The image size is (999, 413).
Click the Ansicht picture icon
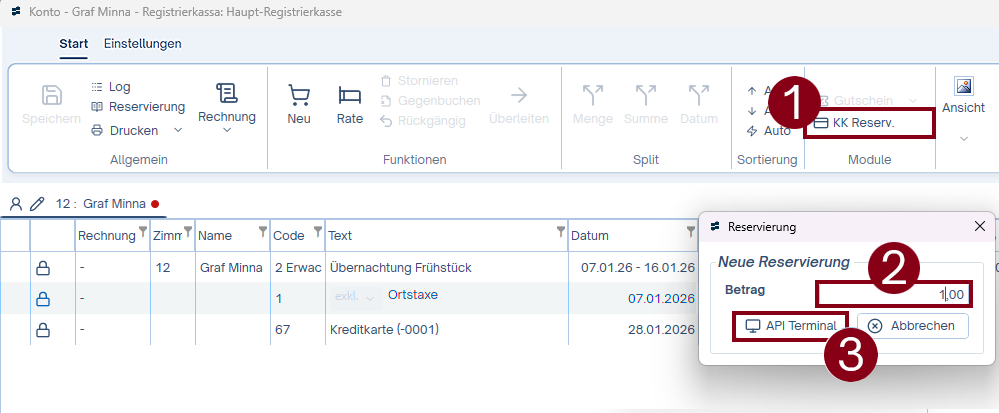[963, 87]
